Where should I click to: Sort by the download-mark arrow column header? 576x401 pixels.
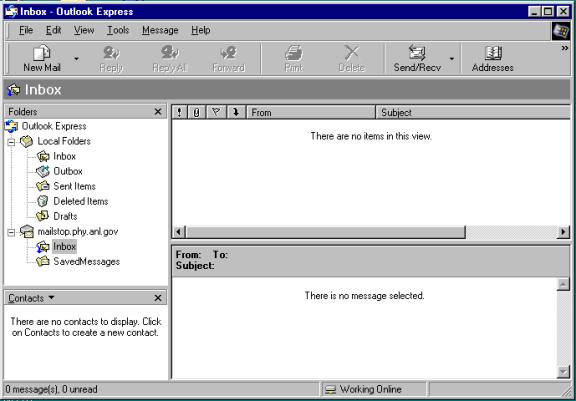[x=236, y=112]
